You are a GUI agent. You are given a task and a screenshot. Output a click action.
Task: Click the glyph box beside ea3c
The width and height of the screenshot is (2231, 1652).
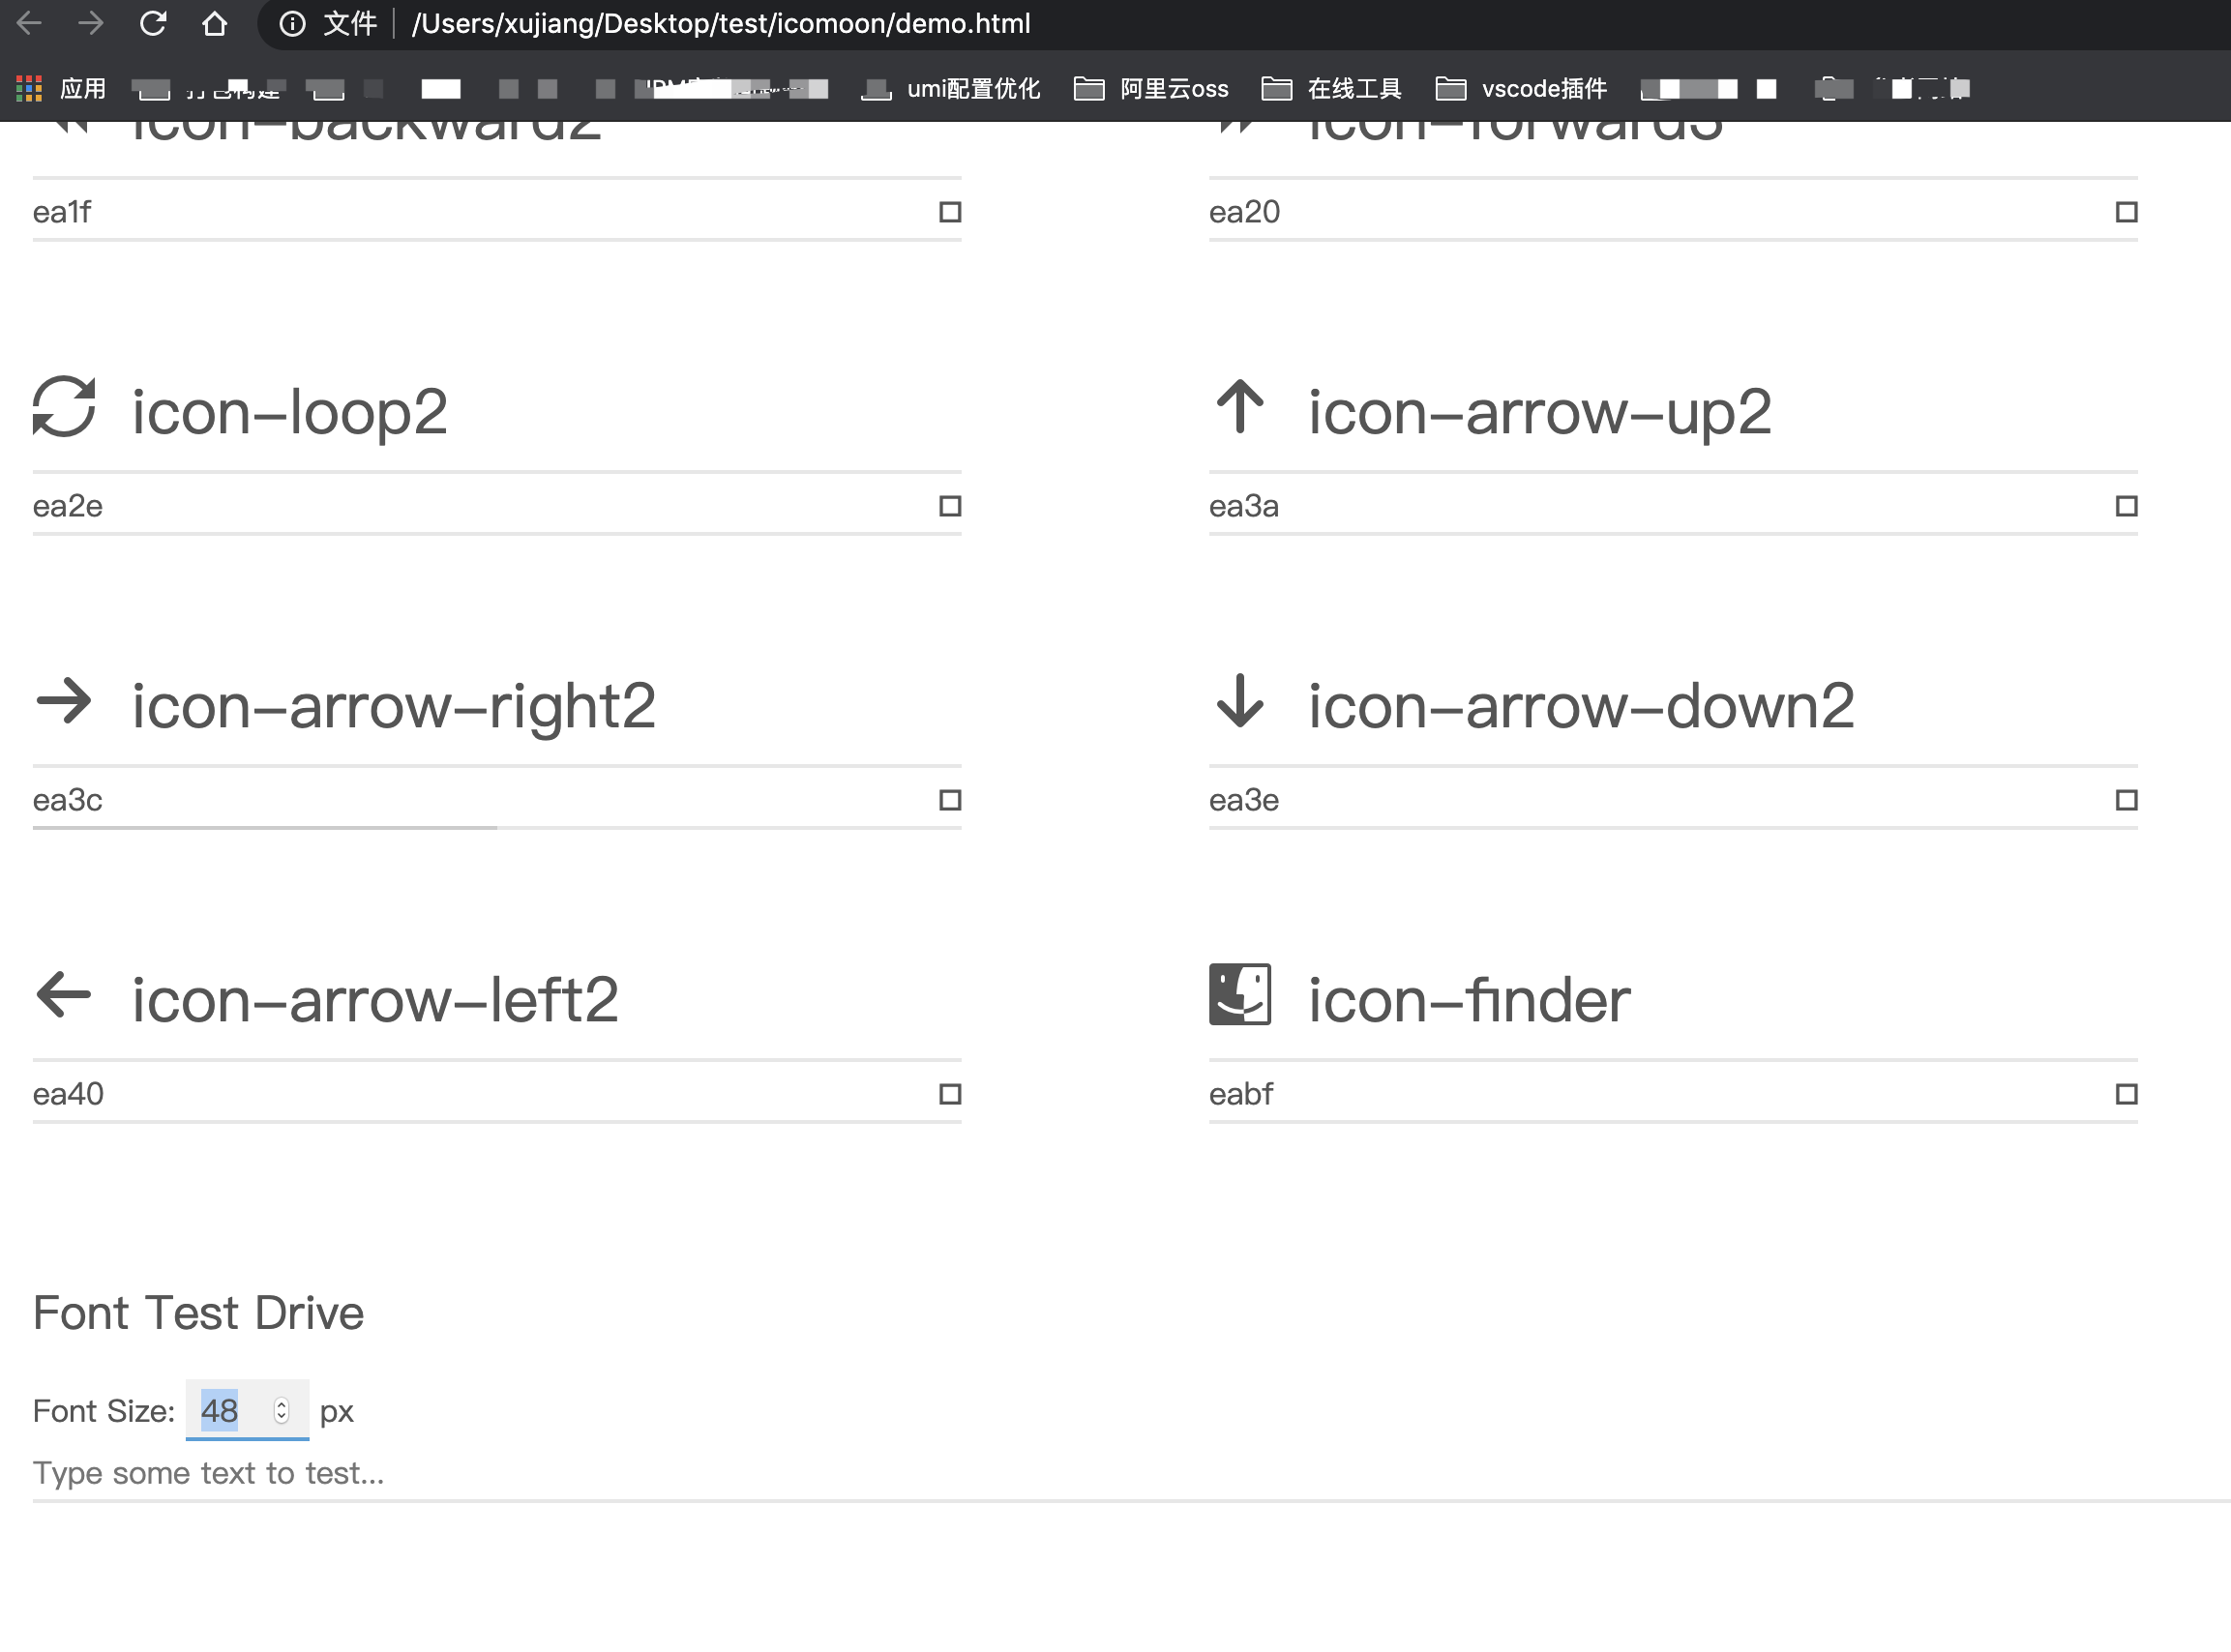(x=950, y=800)
